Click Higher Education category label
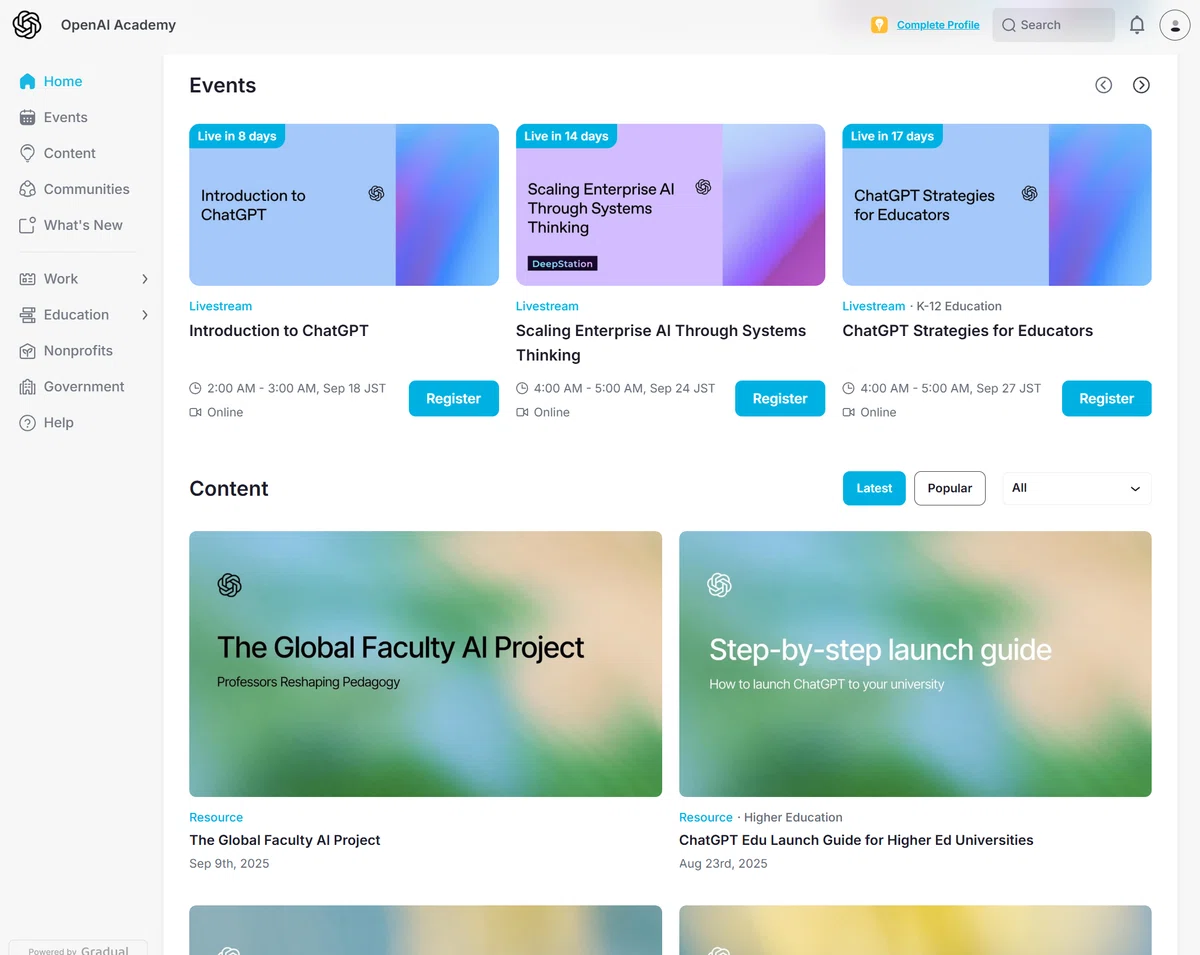 click(793, 817)
